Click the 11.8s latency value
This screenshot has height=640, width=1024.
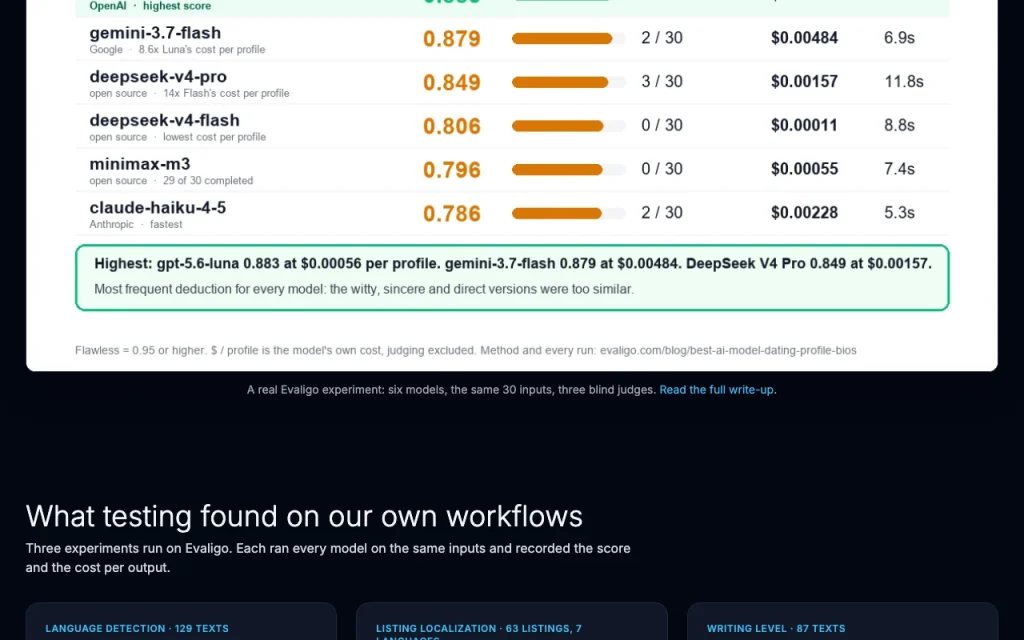pos(904,82)
